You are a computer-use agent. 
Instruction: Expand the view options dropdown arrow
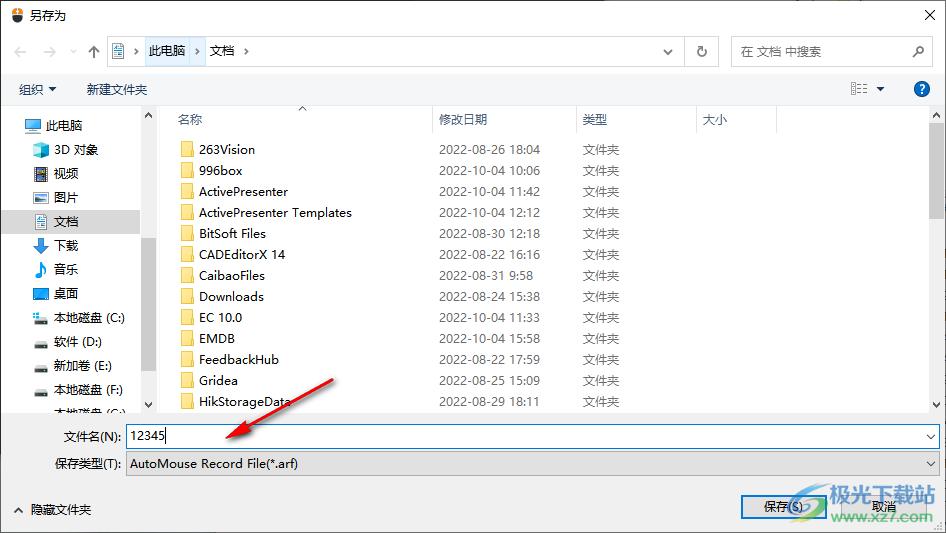[x=880, y=89]
